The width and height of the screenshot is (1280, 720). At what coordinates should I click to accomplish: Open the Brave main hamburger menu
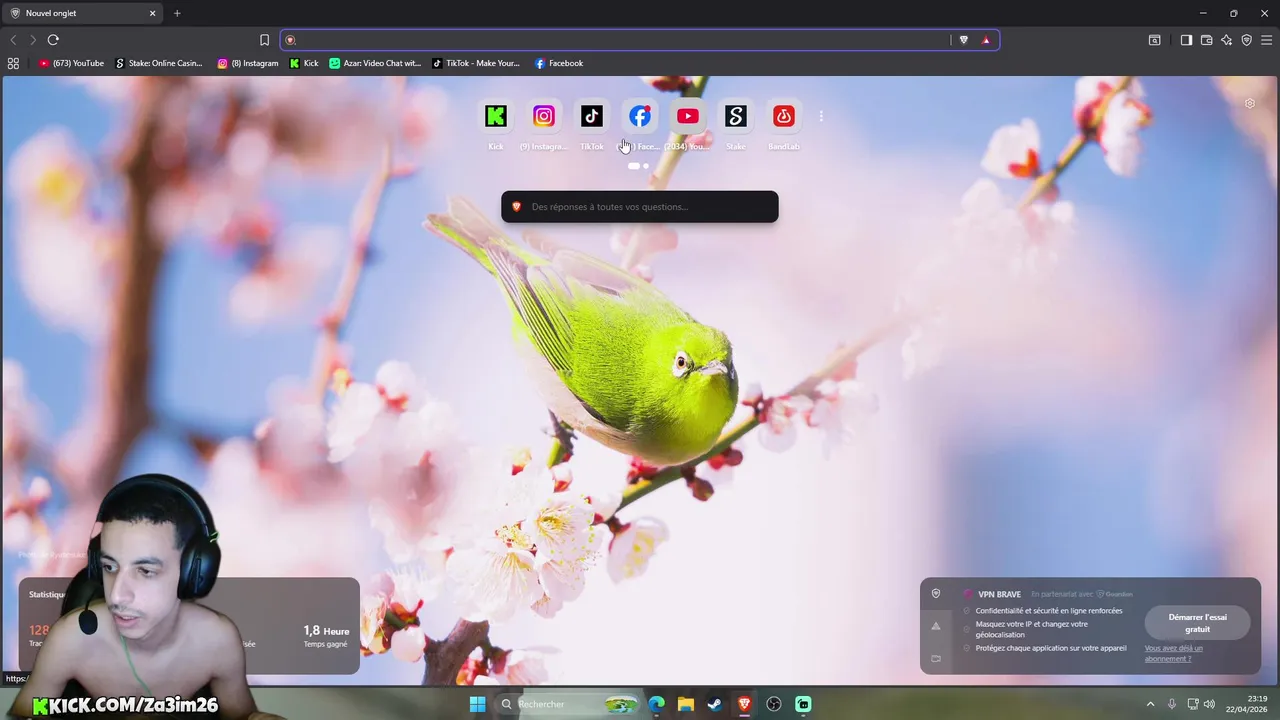pos(1267,40)
